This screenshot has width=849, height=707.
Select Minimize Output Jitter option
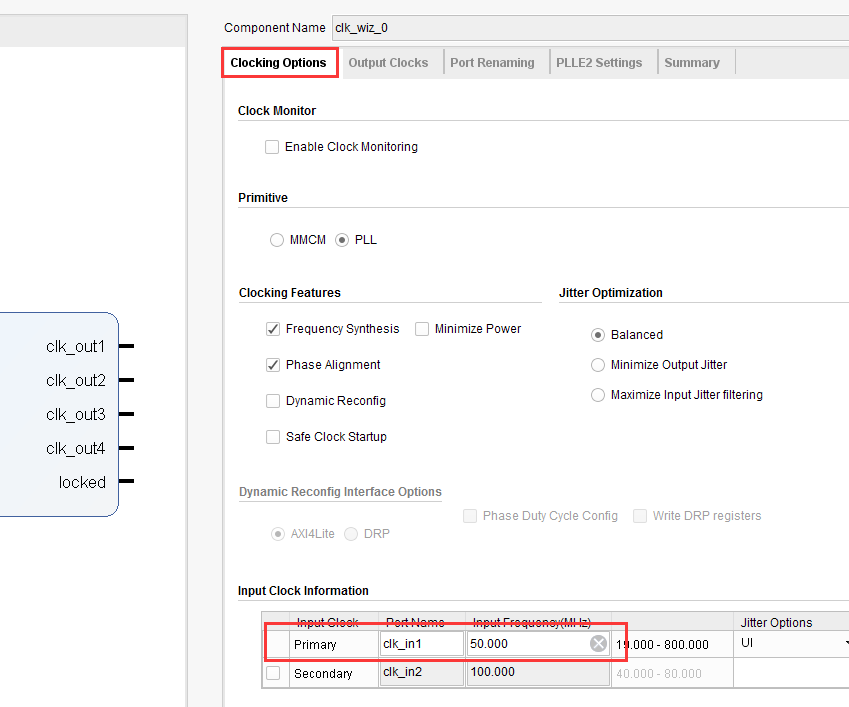click(598, 365)
